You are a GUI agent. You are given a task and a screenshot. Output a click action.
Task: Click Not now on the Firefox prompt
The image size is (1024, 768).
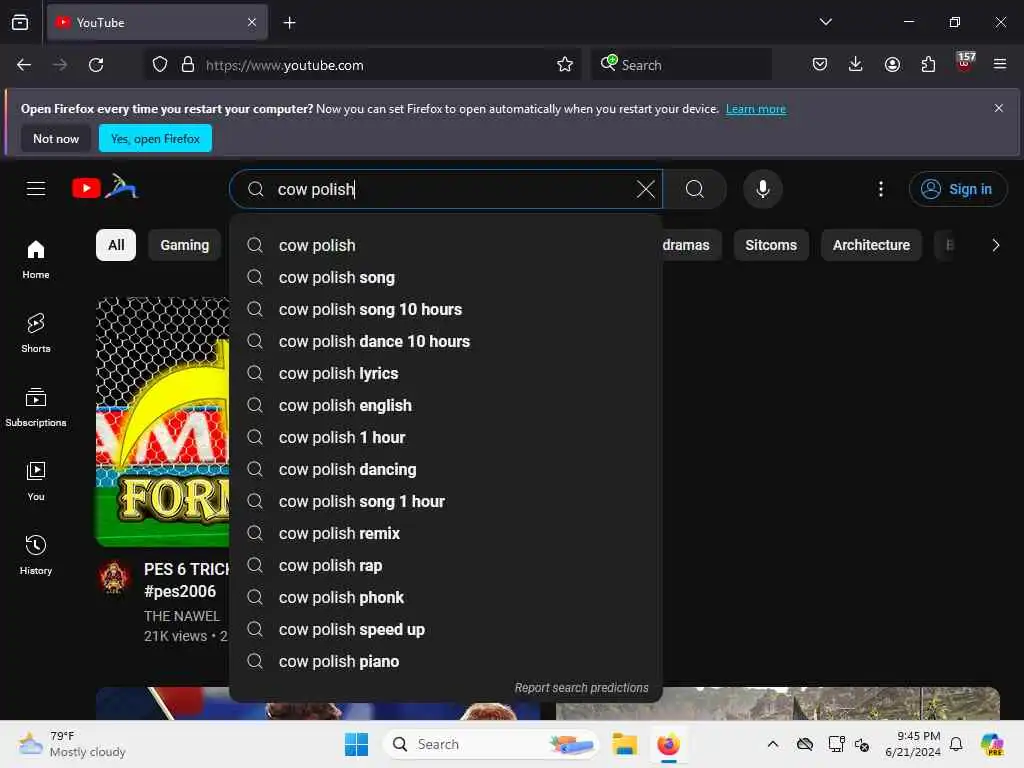pyautogui.click(x=56, y=138)
